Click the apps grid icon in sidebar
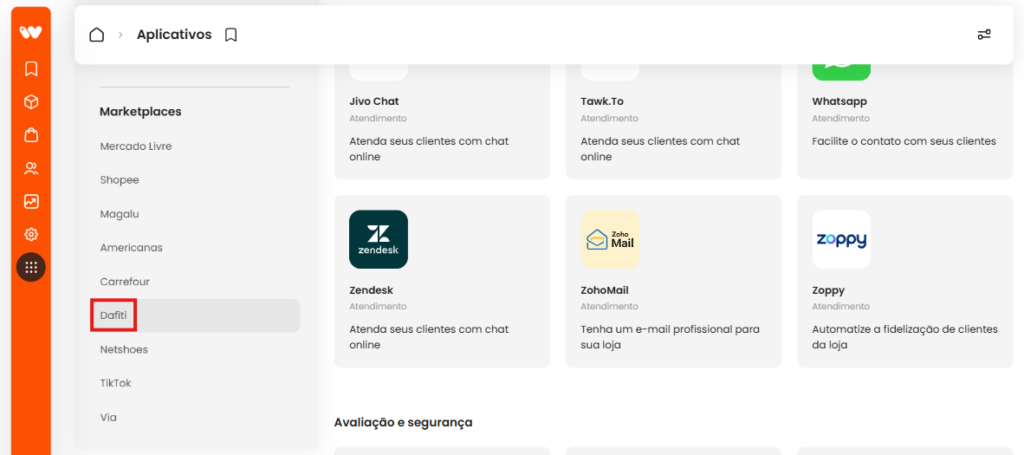Screen dimensions: 1024x455 31,267
